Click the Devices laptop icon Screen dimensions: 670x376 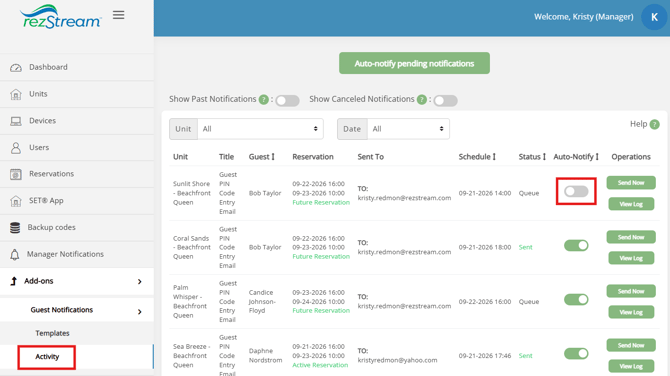pos(16,121)
